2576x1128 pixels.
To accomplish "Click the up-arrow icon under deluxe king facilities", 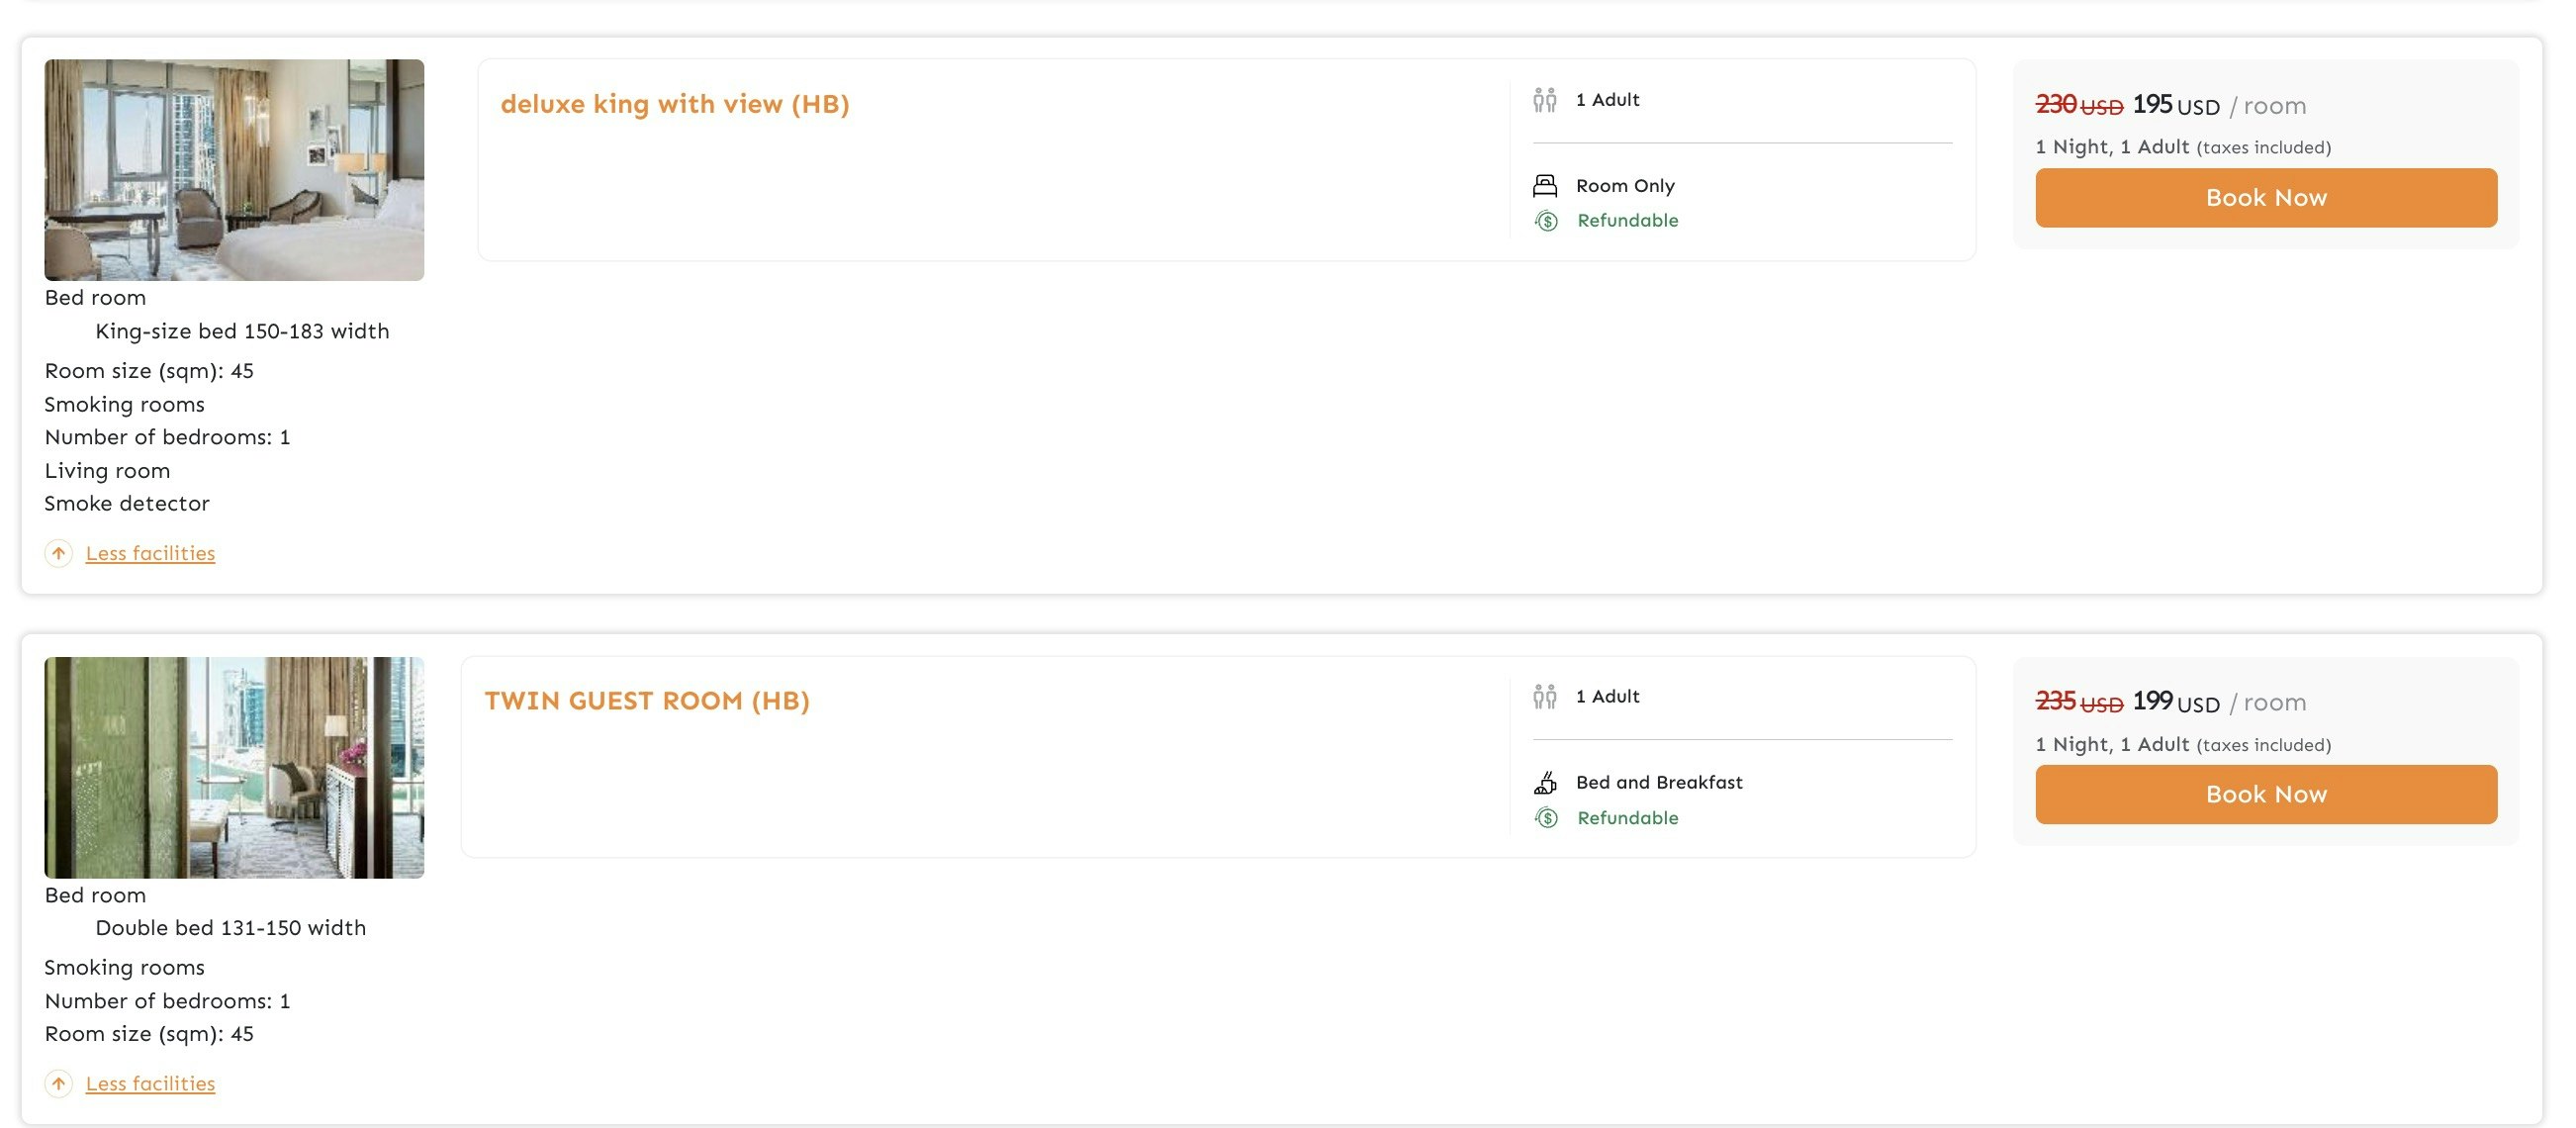I will [58, 553].
